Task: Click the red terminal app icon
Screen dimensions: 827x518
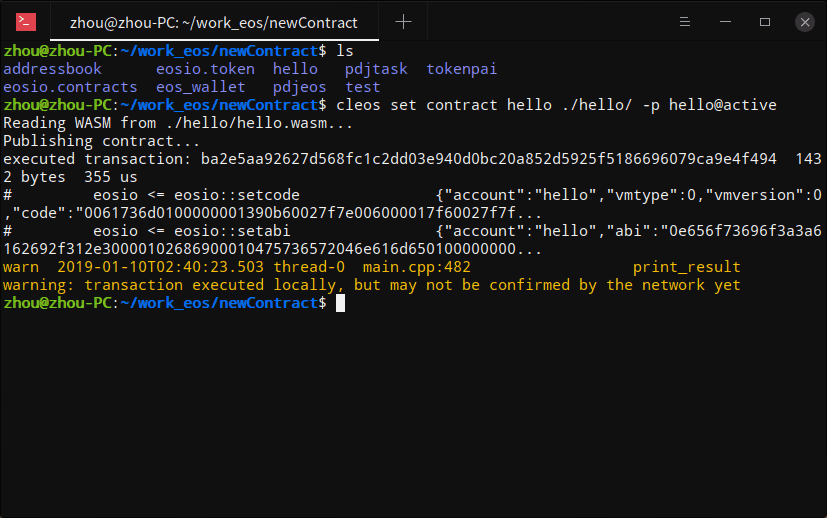Action: point(26,22)
